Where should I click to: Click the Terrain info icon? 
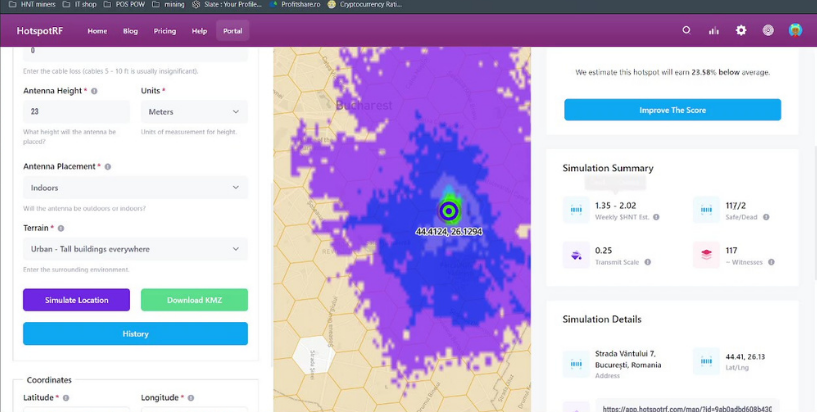61,228
